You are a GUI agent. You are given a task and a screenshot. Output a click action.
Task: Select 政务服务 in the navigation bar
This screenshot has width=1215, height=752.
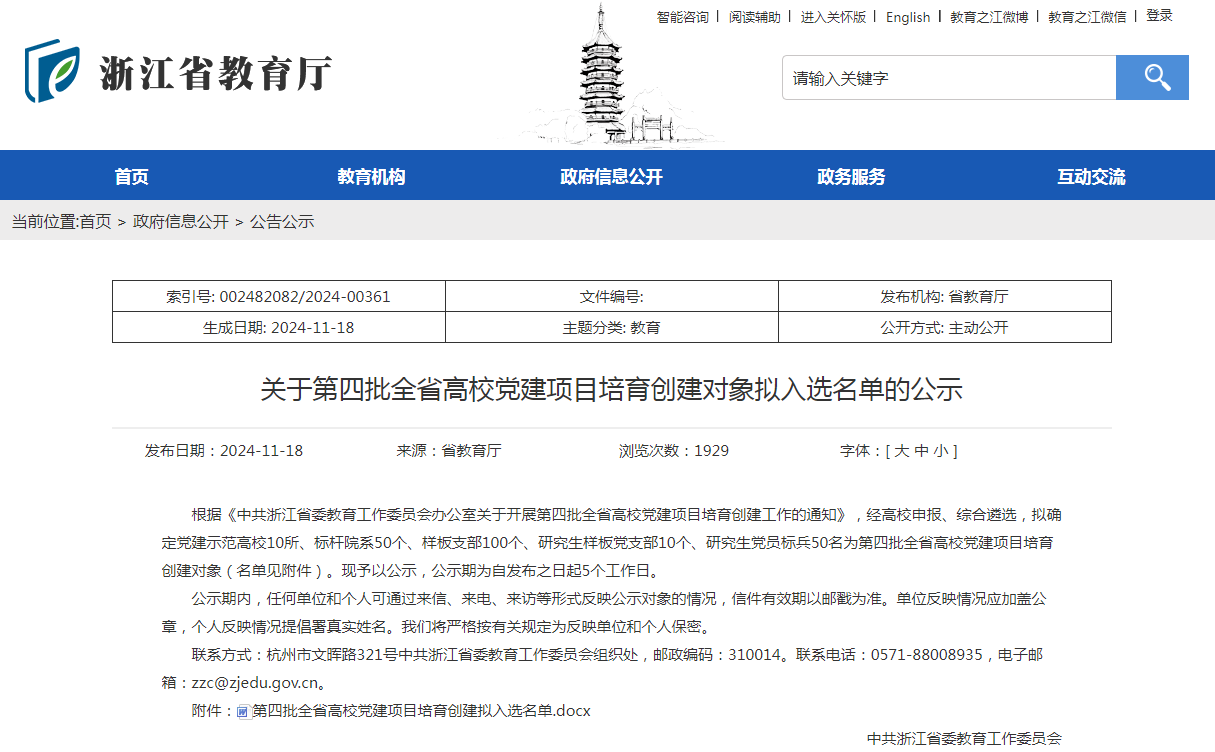pyautogui.click(x=851, y=177)
